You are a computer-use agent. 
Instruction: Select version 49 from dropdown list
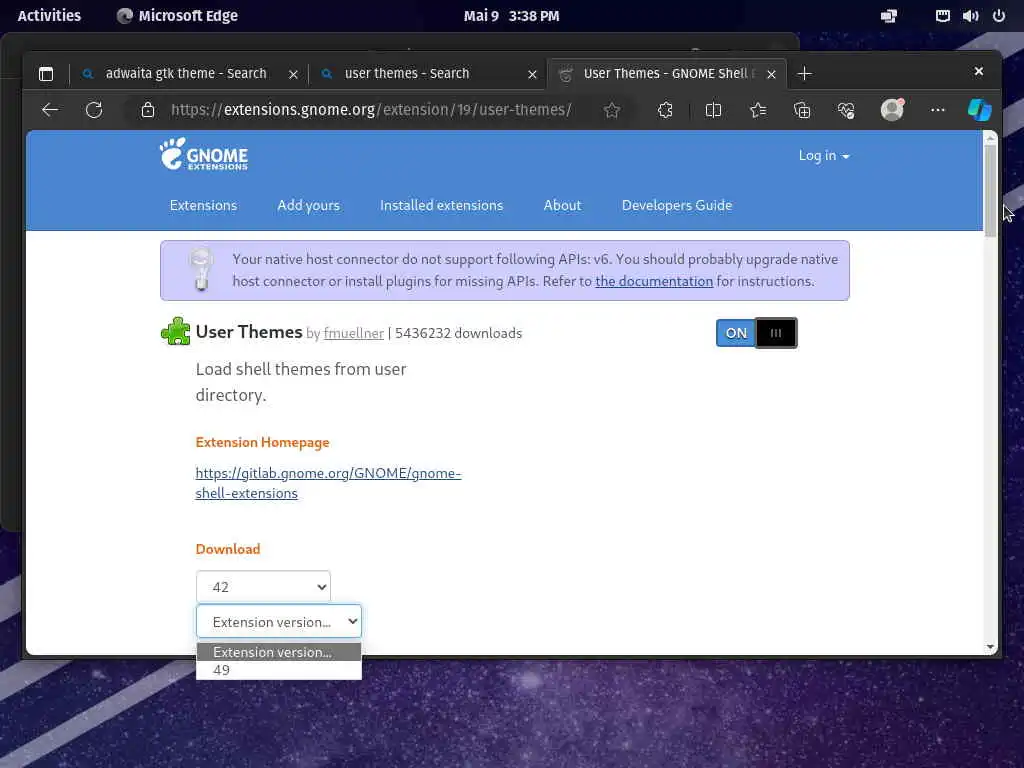point(279,670)
